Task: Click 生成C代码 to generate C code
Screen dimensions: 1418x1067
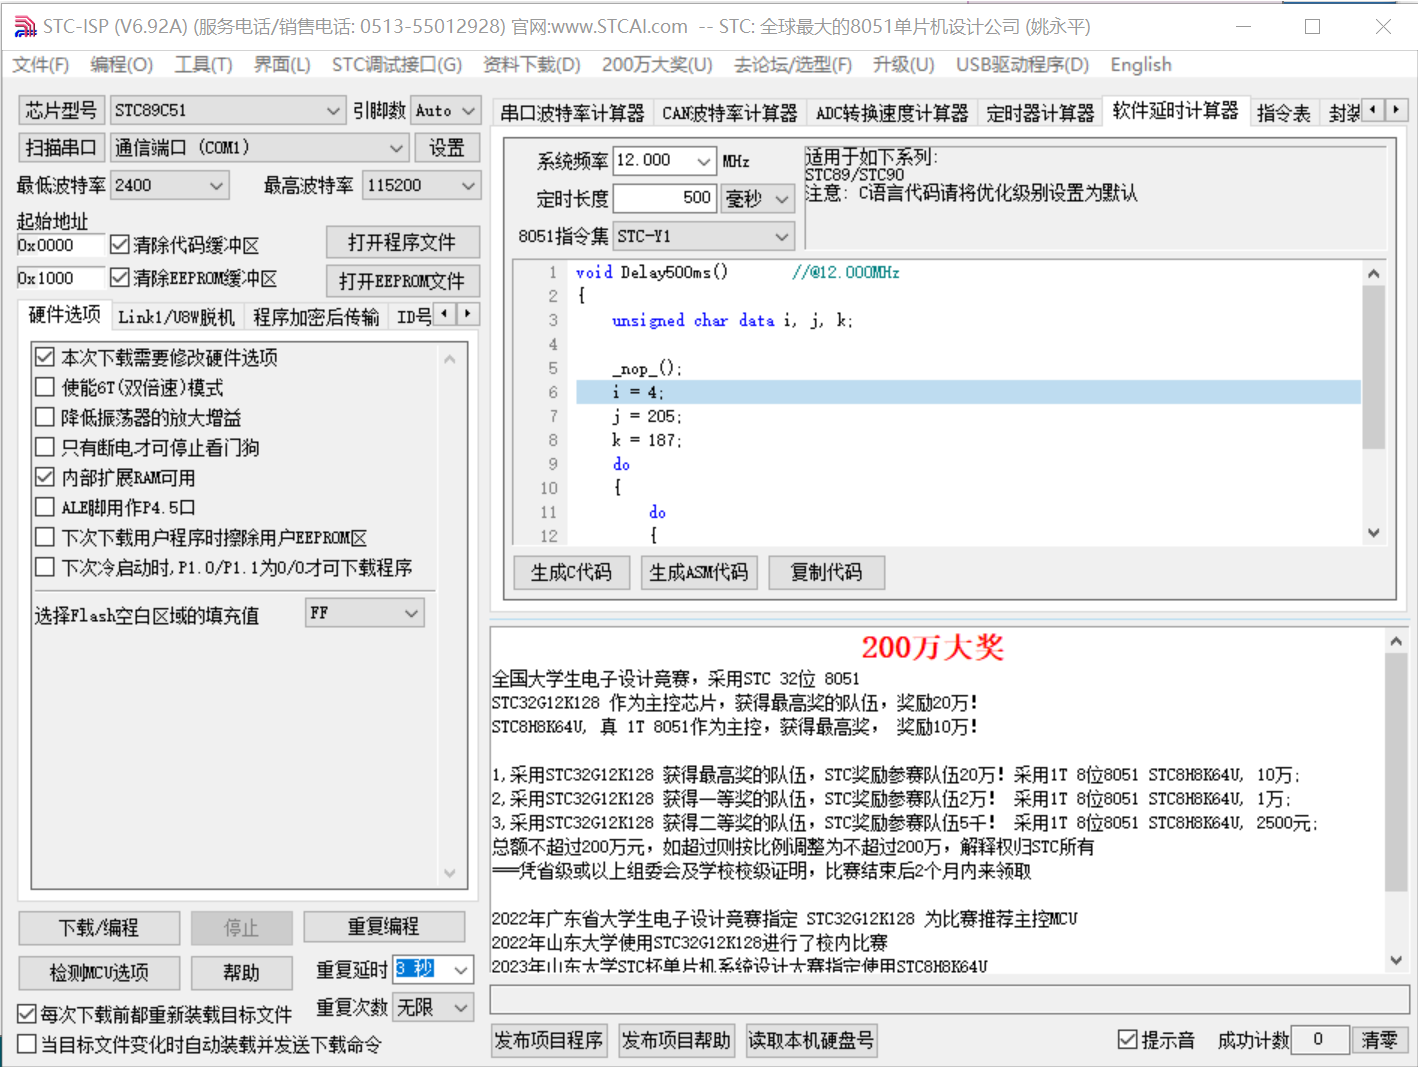Action: coord(571,572)
